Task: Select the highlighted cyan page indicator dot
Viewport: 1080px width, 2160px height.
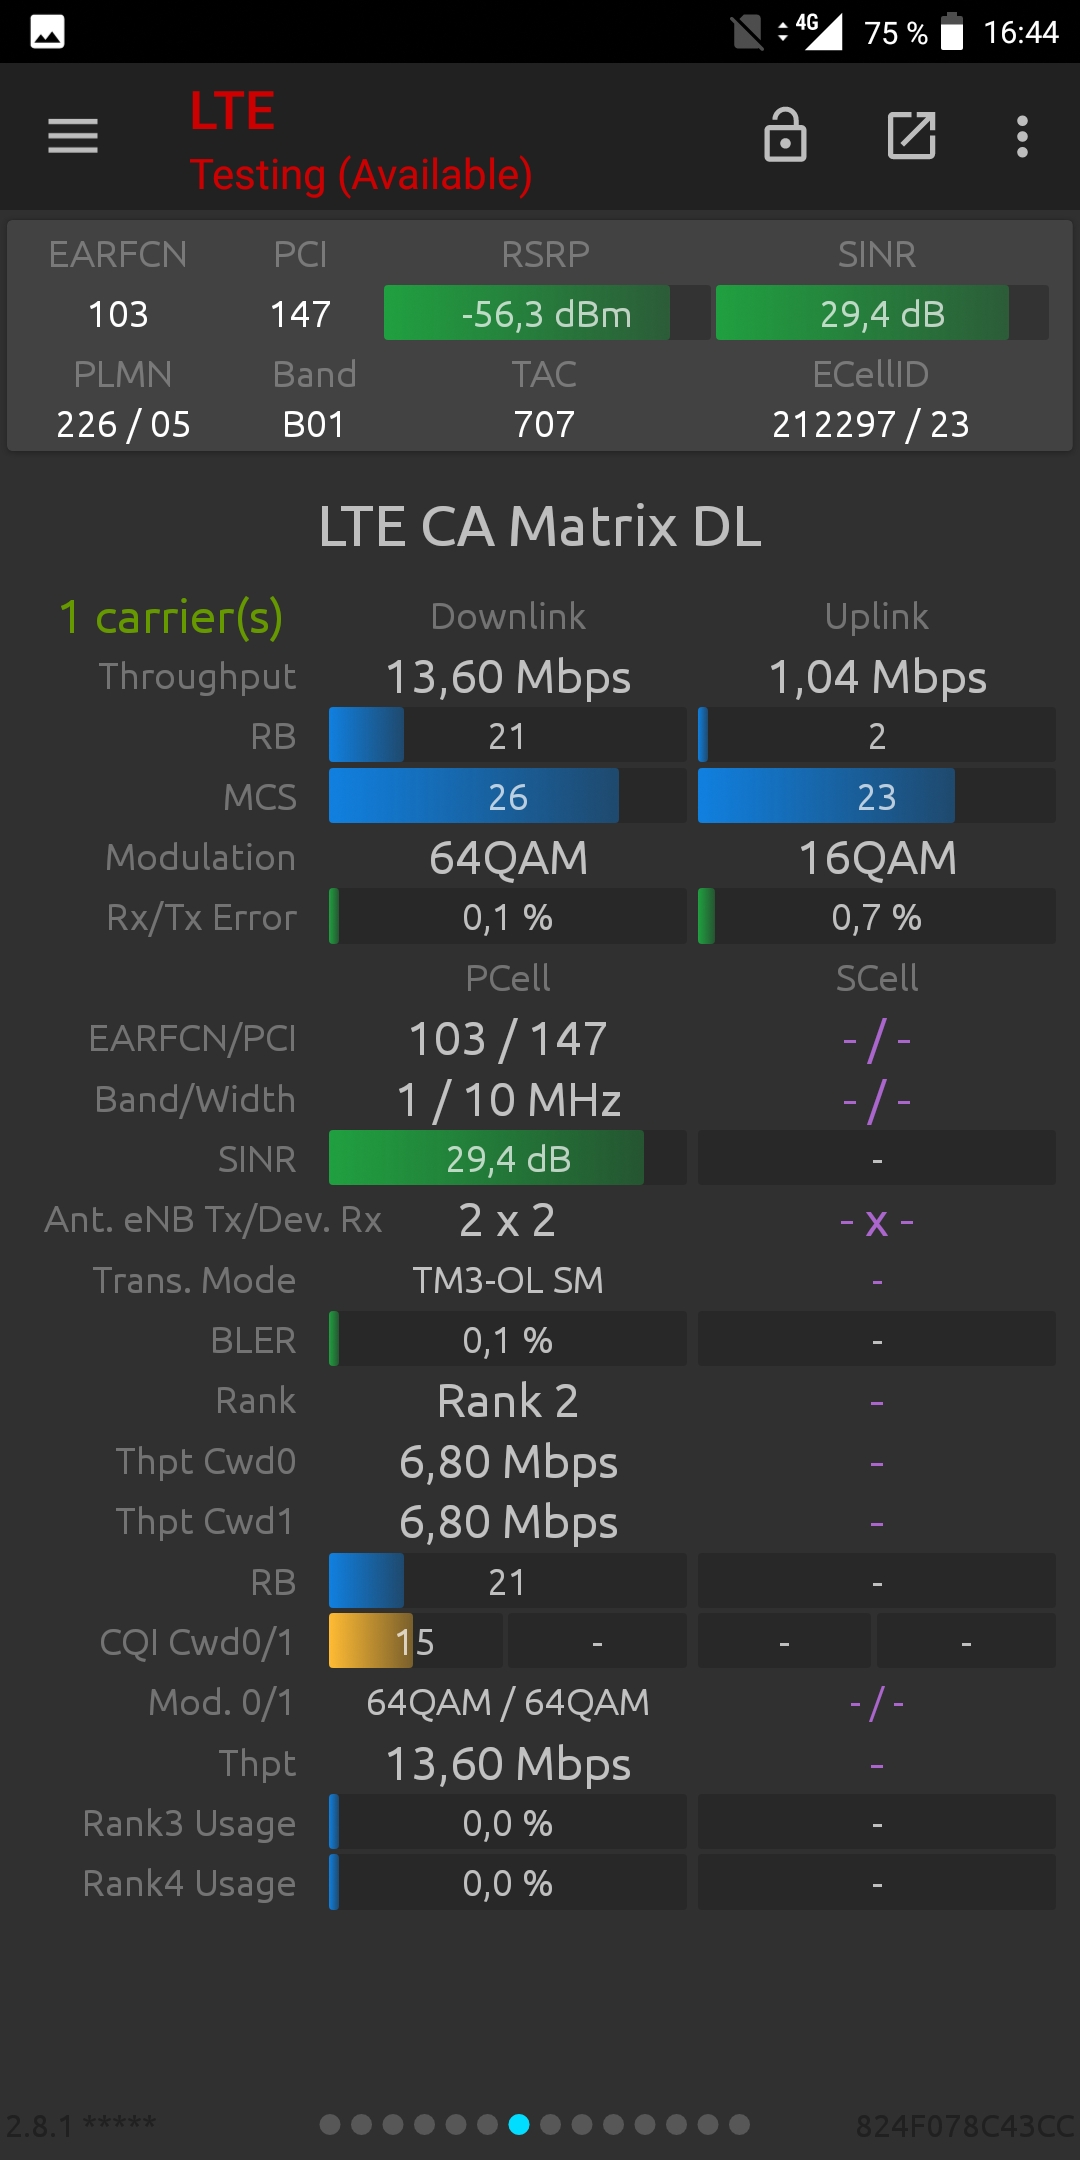Action: point(519,2124)
